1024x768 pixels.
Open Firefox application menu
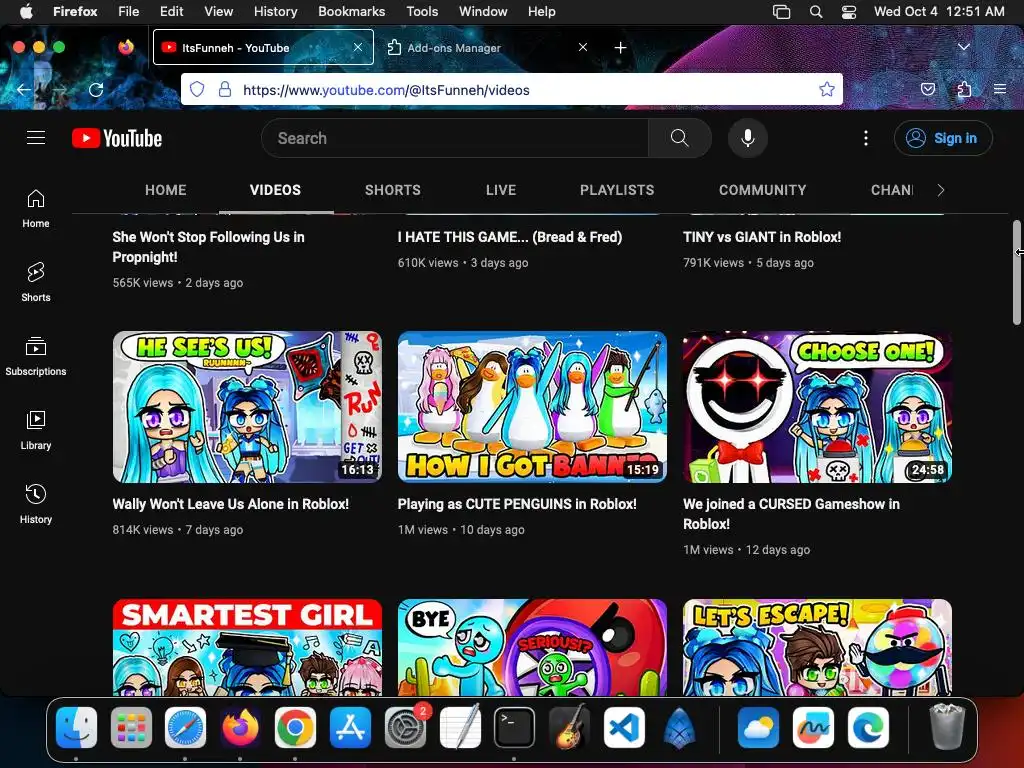click(1000, 89)
